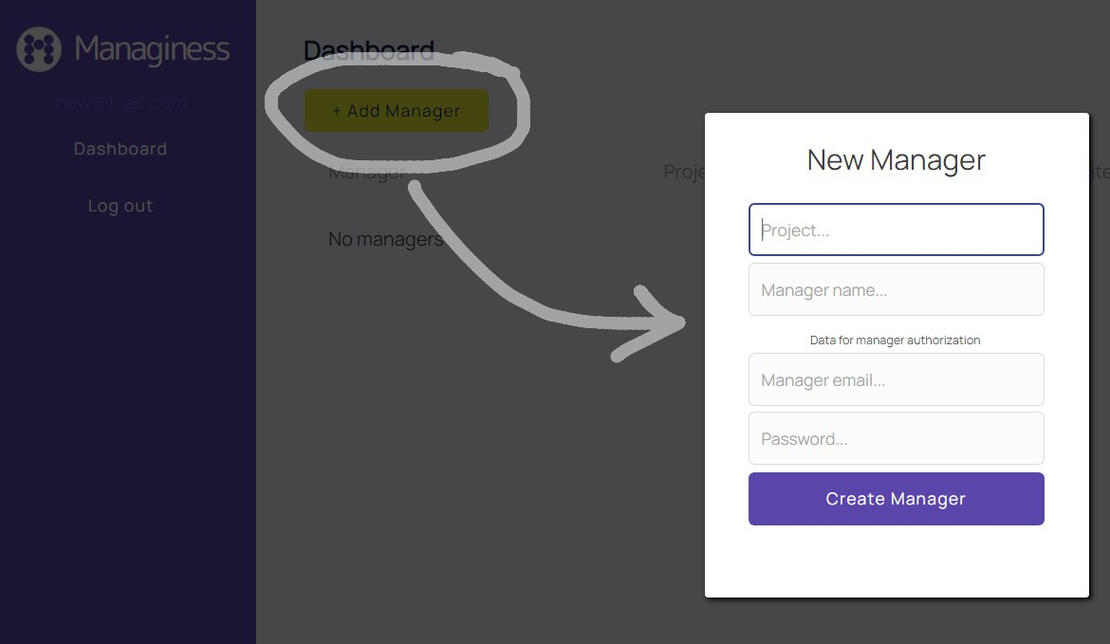Click the Password input field
The height and width of the screenshot is (644, 1110).
click(896, 438)
